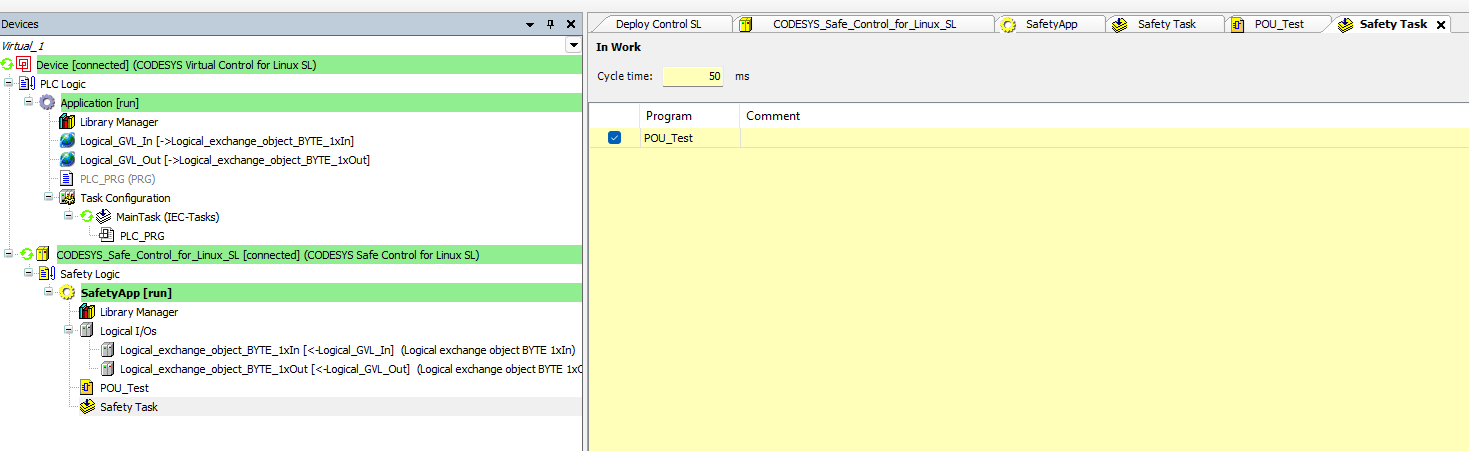Click the Task Configuration icon
Image resolution: width=1469 pixels, height=451 pixels.
(x=67, y=198)
